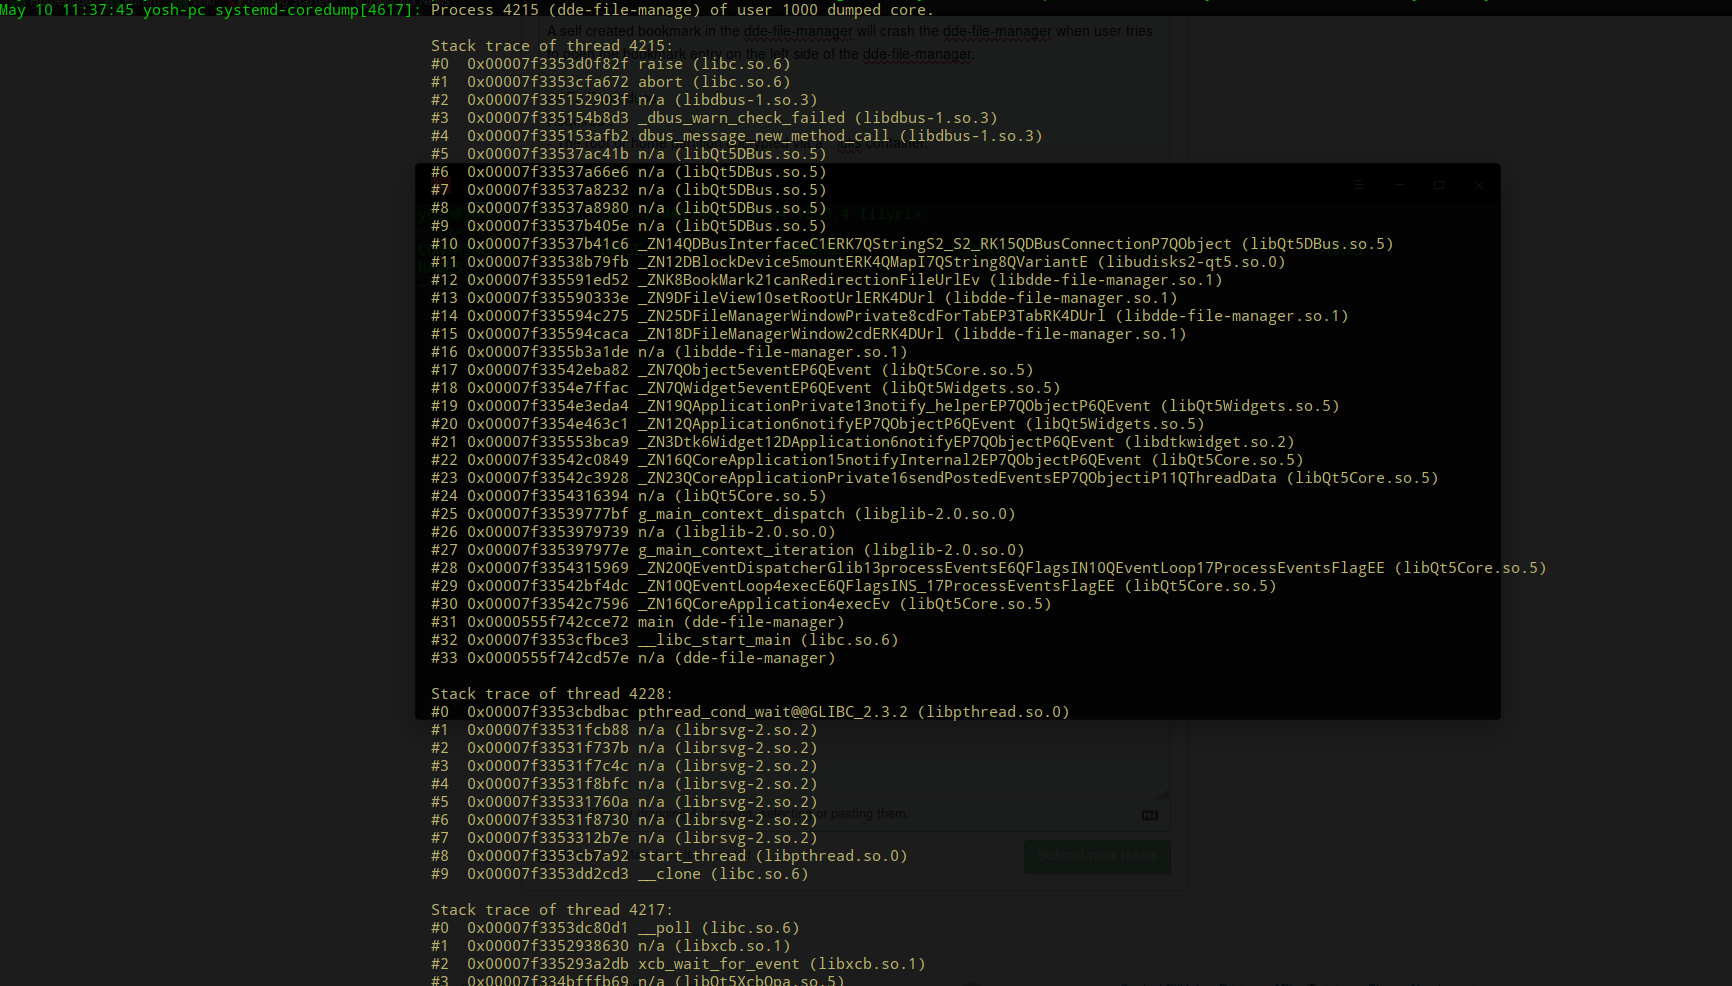Click the Submit new issue button
Viewport: 1732px width, 986px height.
(1096, 856)
